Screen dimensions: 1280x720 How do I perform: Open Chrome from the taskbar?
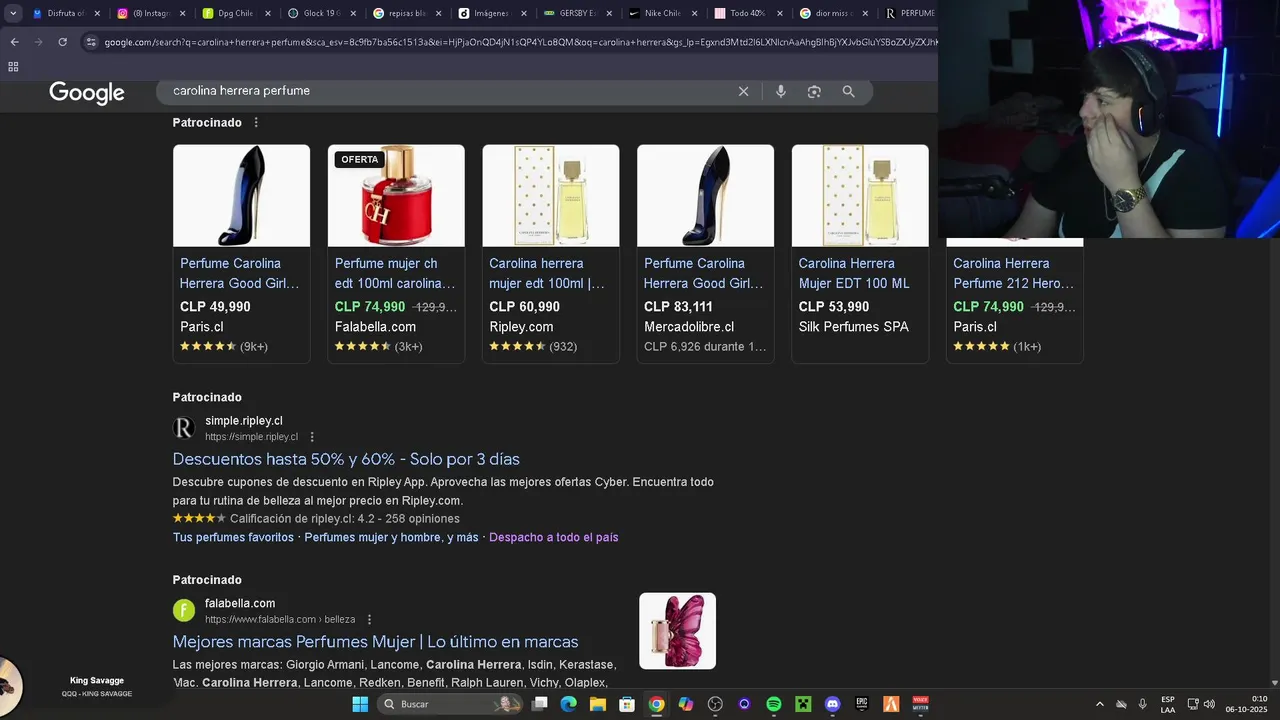coord(656,704)
